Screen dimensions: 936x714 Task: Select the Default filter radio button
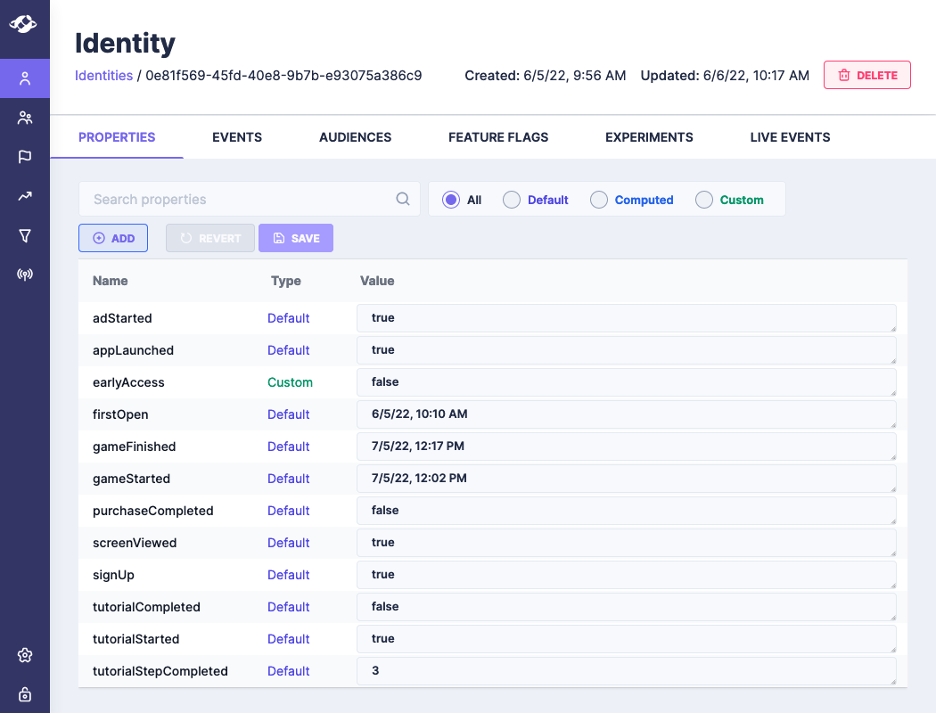click(x=511, y=200)
